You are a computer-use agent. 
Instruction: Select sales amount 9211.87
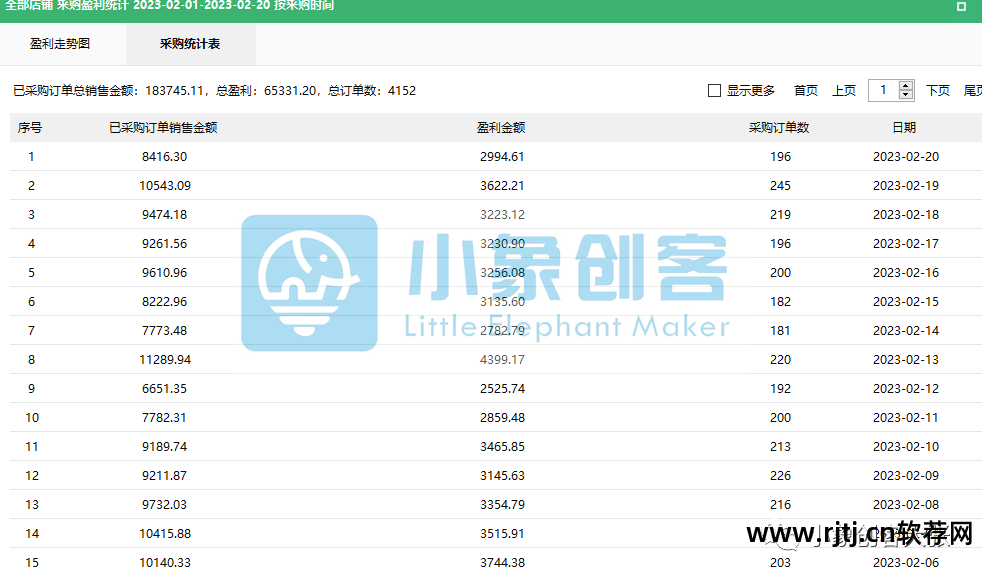click(164, 476)
